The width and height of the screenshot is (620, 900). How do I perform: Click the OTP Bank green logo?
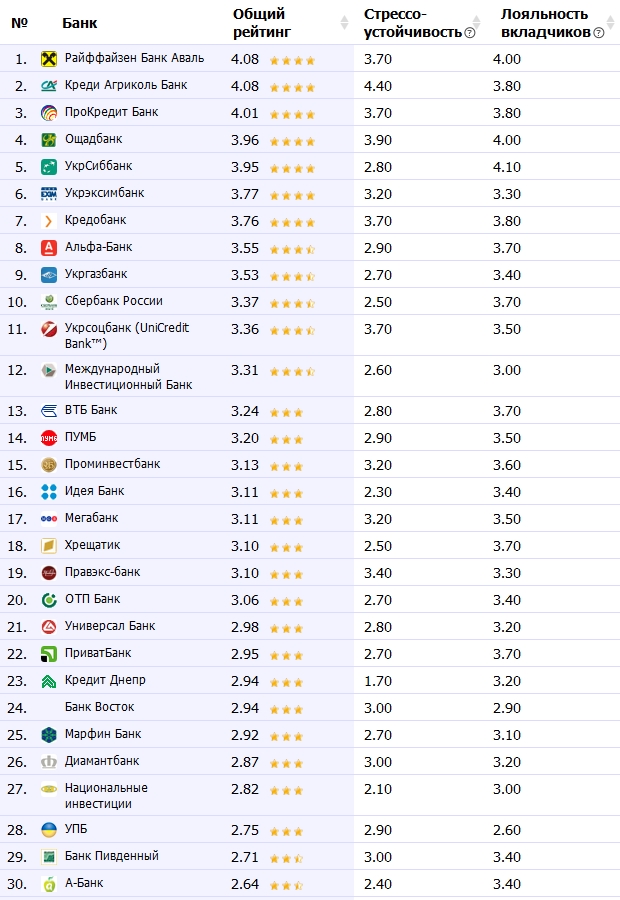[x=49, y=599]
